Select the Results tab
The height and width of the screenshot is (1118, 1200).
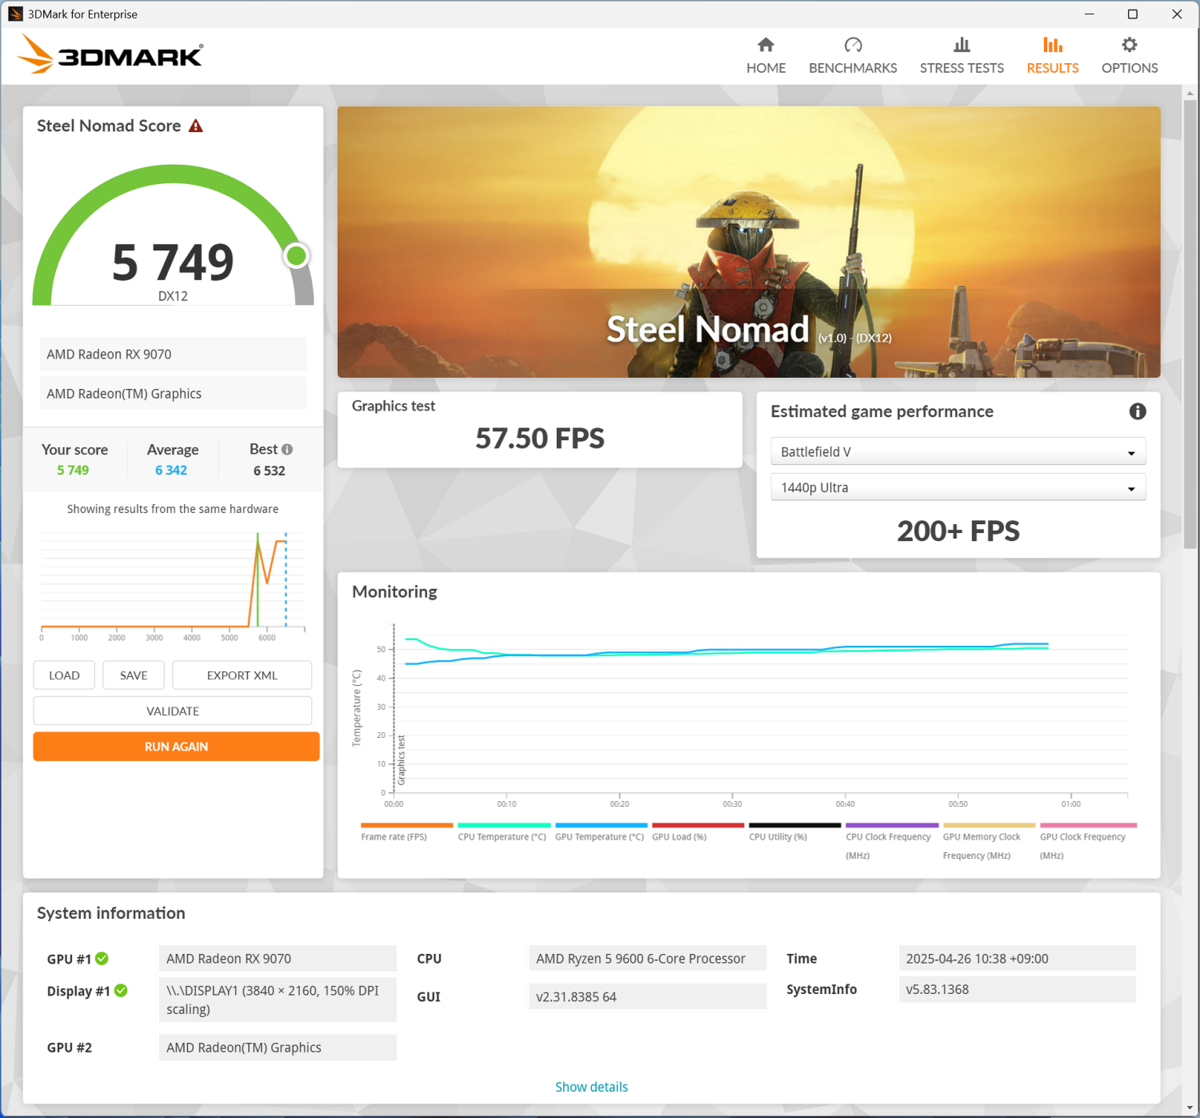(1052, 56)
